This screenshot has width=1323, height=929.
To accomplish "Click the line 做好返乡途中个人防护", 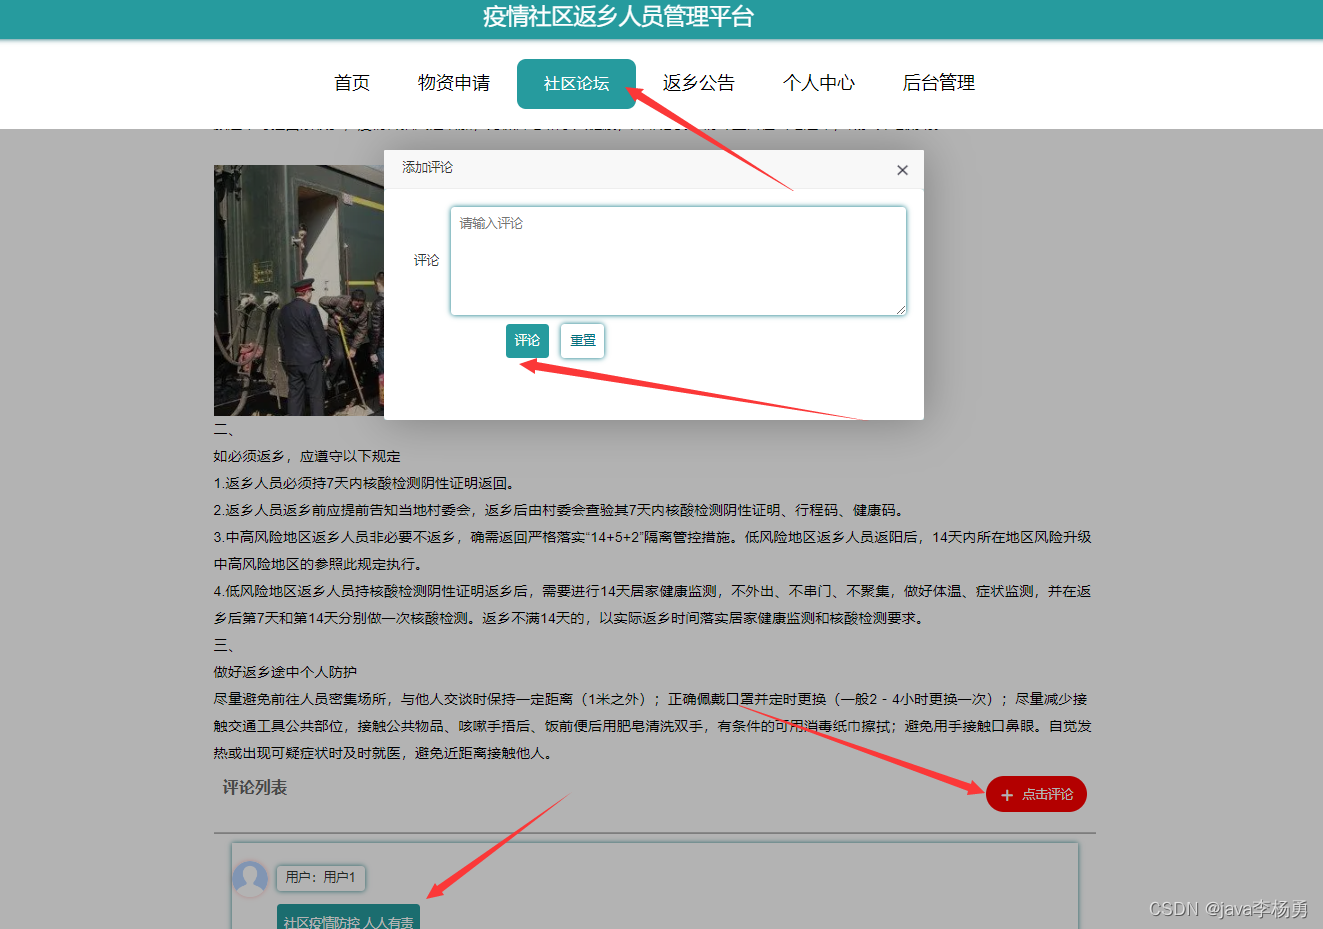I will click(x=285, y=672).
